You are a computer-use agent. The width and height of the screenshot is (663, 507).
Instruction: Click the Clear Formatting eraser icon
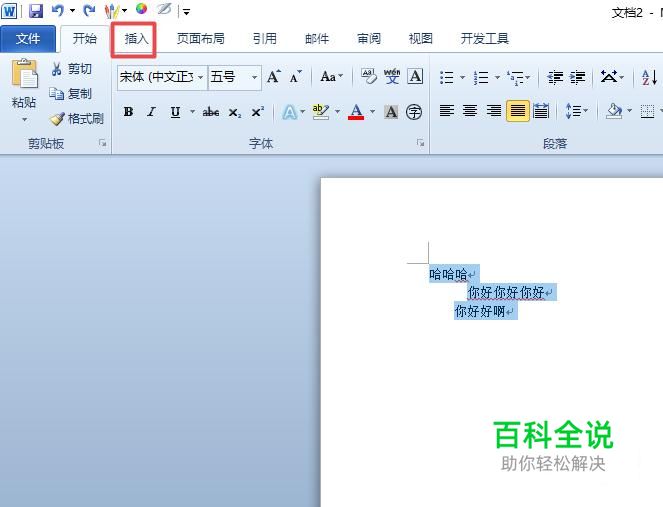click(368, 77)
